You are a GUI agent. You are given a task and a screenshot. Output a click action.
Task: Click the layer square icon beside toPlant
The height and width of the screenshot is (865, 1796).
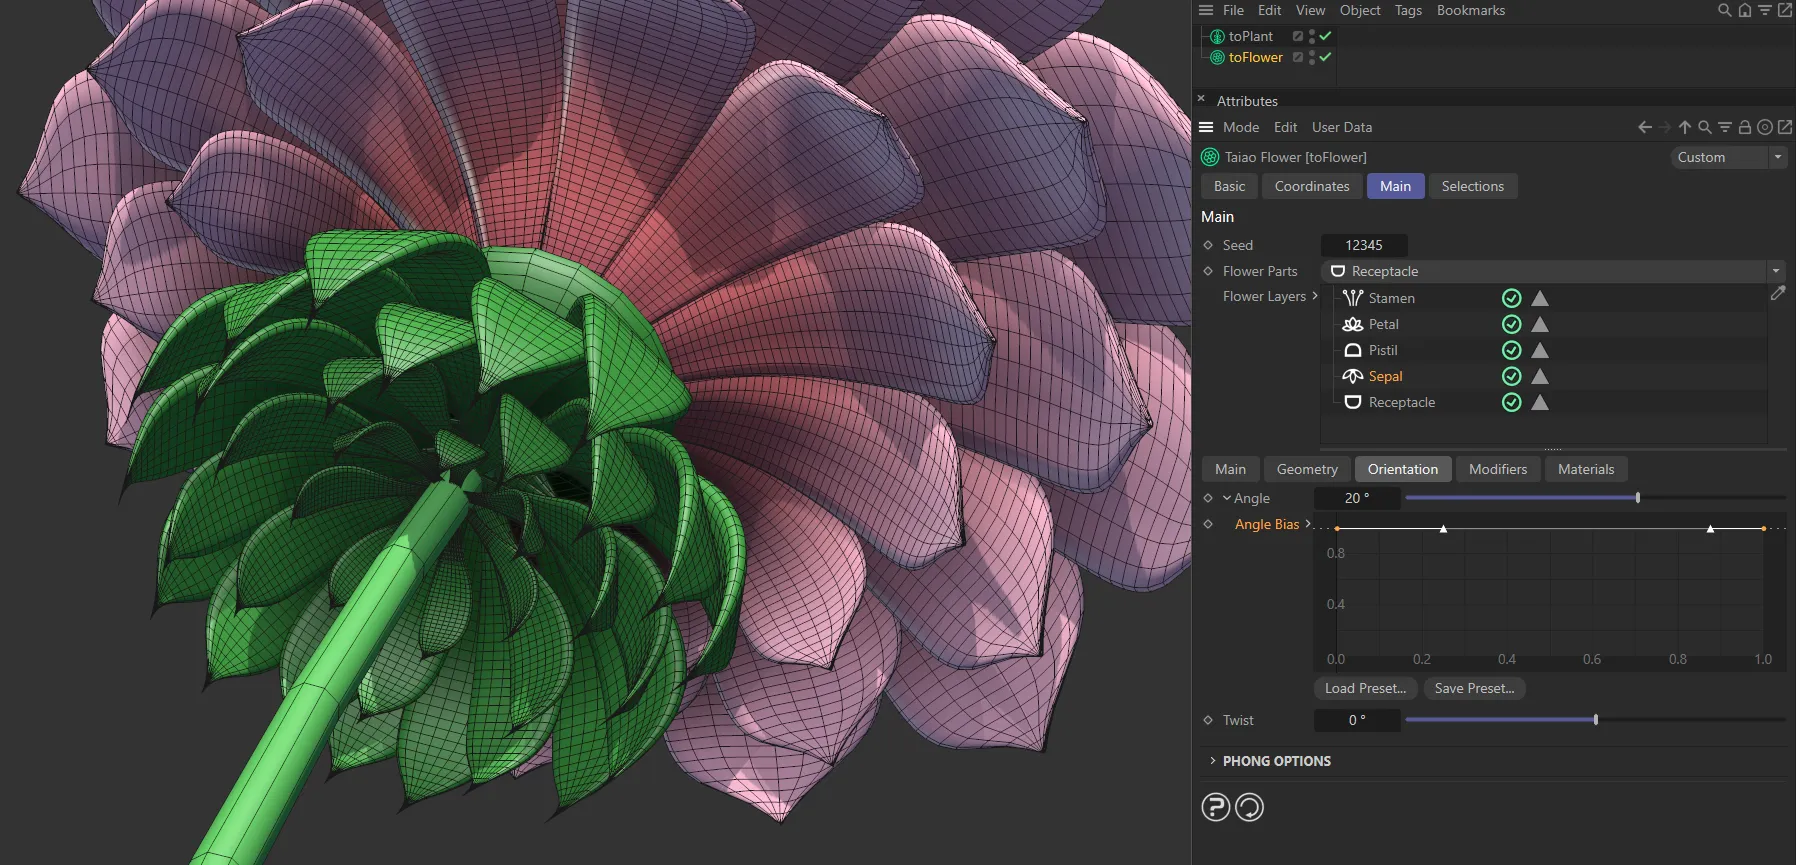pos(1298,36)
